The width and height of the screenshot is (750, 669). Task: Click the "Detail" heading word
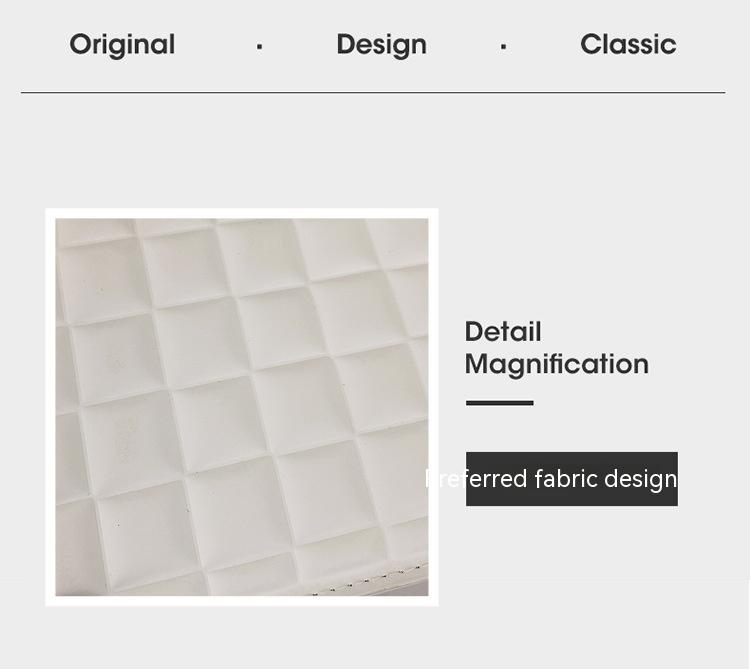coord(503,331)
